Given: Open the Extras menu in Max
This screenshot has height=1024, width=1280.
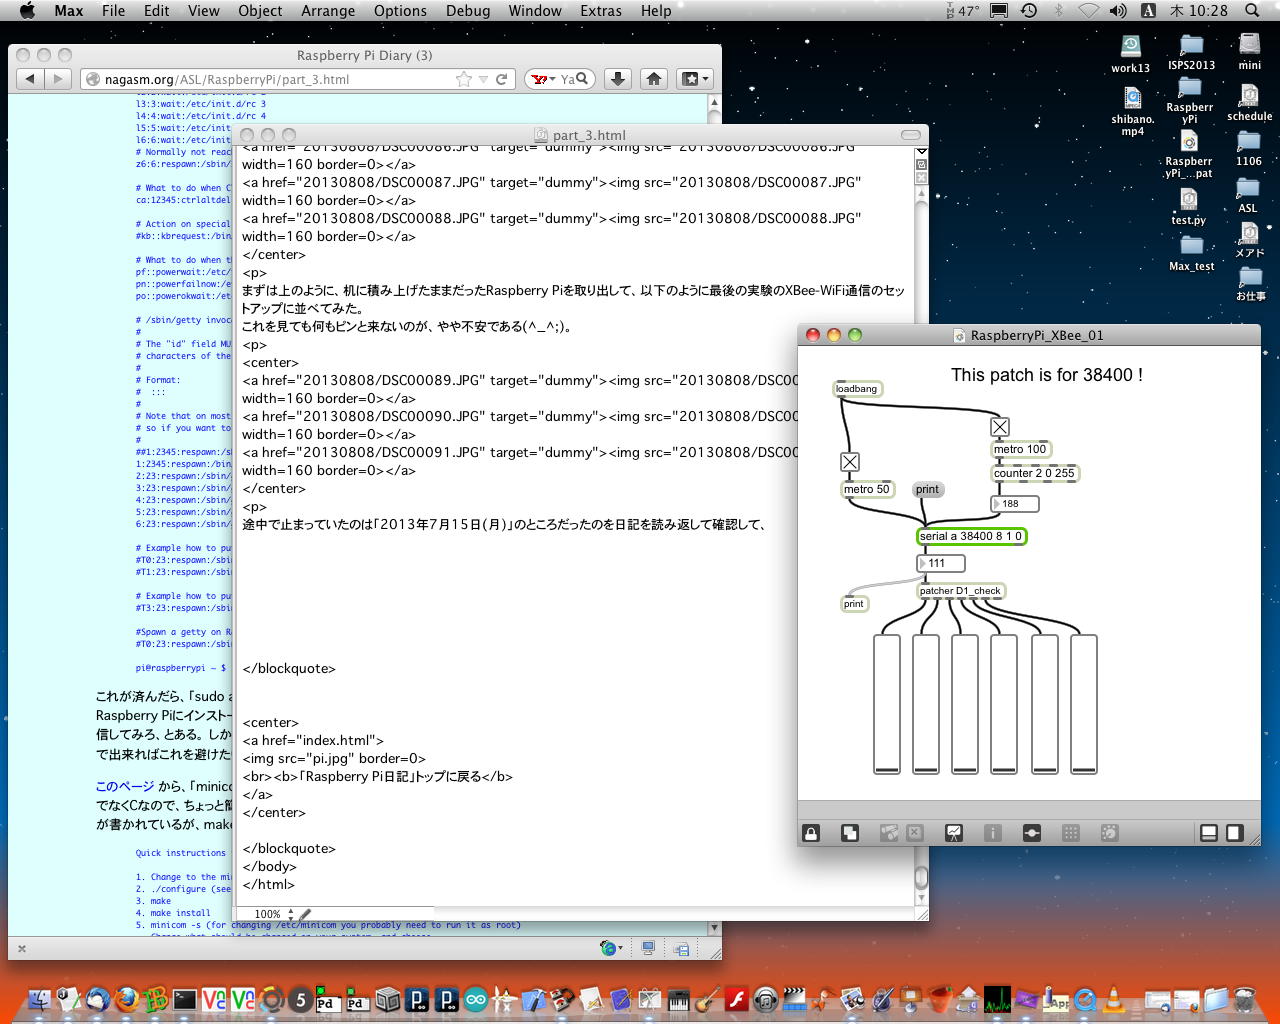Looking at the screenshot, I should tap(600, 11).
